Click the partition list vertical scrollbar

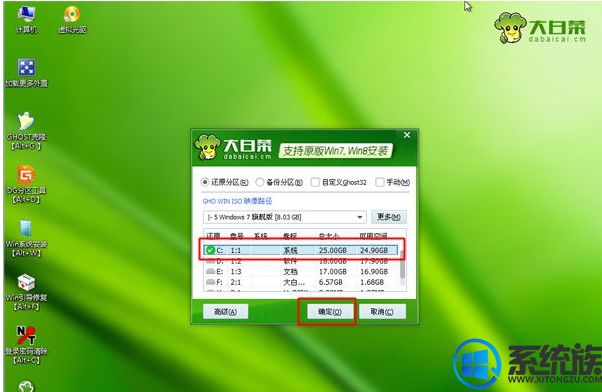(x=402, y=265)
